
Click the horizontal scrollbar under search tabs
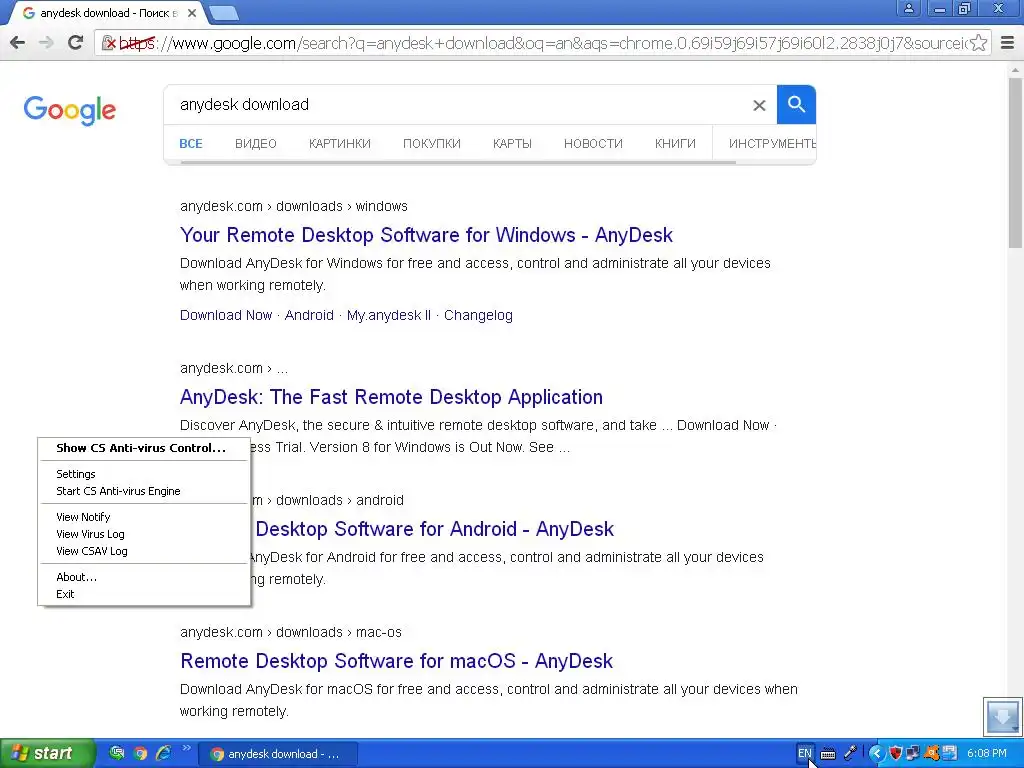[457, 163]
